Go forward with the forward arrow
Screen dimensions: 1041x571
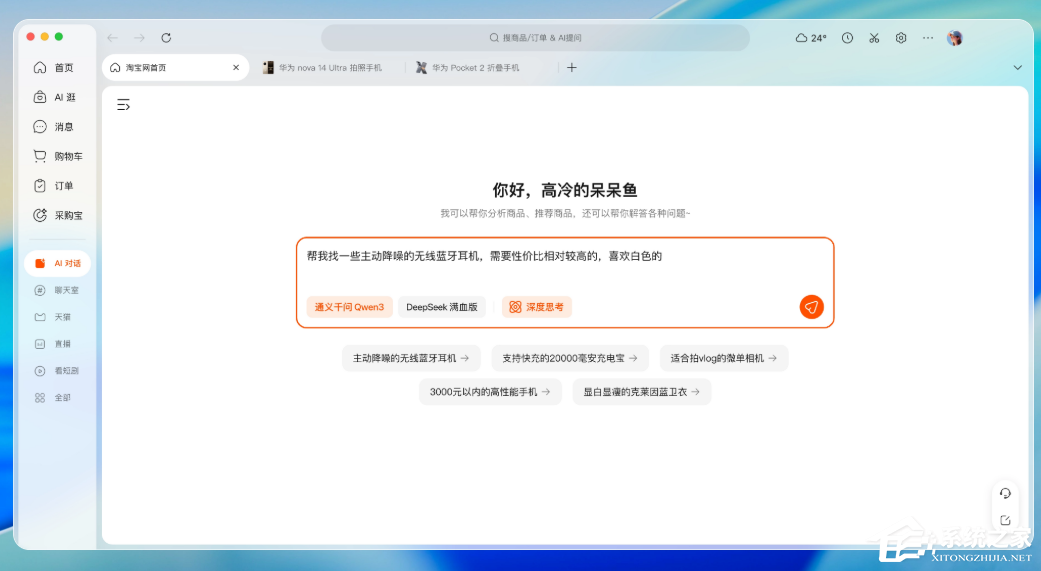click(x=139, y=38)
